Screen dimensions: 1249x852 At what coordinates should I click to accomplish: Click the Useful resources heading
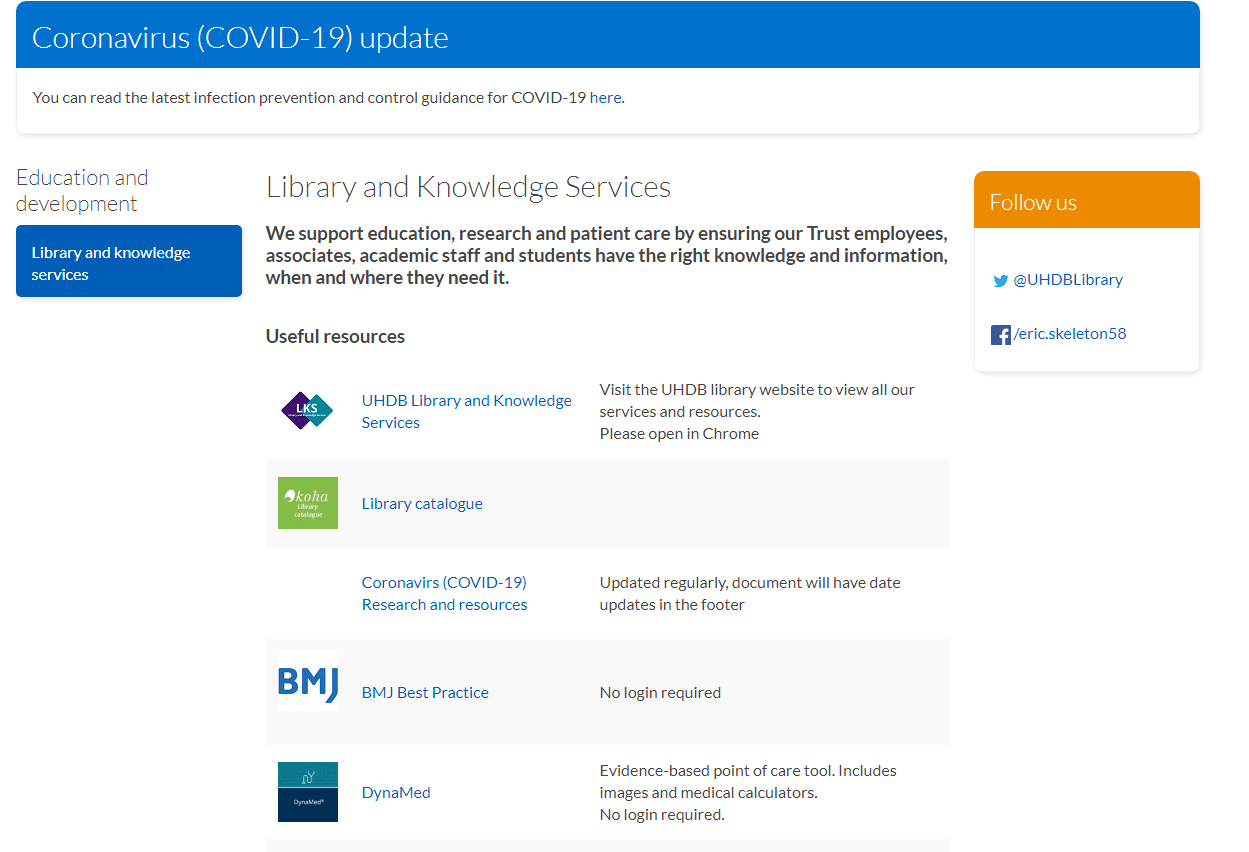(334, 336)
